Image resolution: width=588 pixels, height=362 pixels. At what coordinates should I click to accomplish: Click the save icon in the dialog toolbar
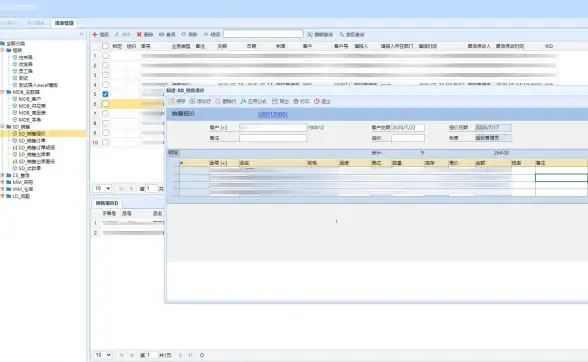point(172,101)
